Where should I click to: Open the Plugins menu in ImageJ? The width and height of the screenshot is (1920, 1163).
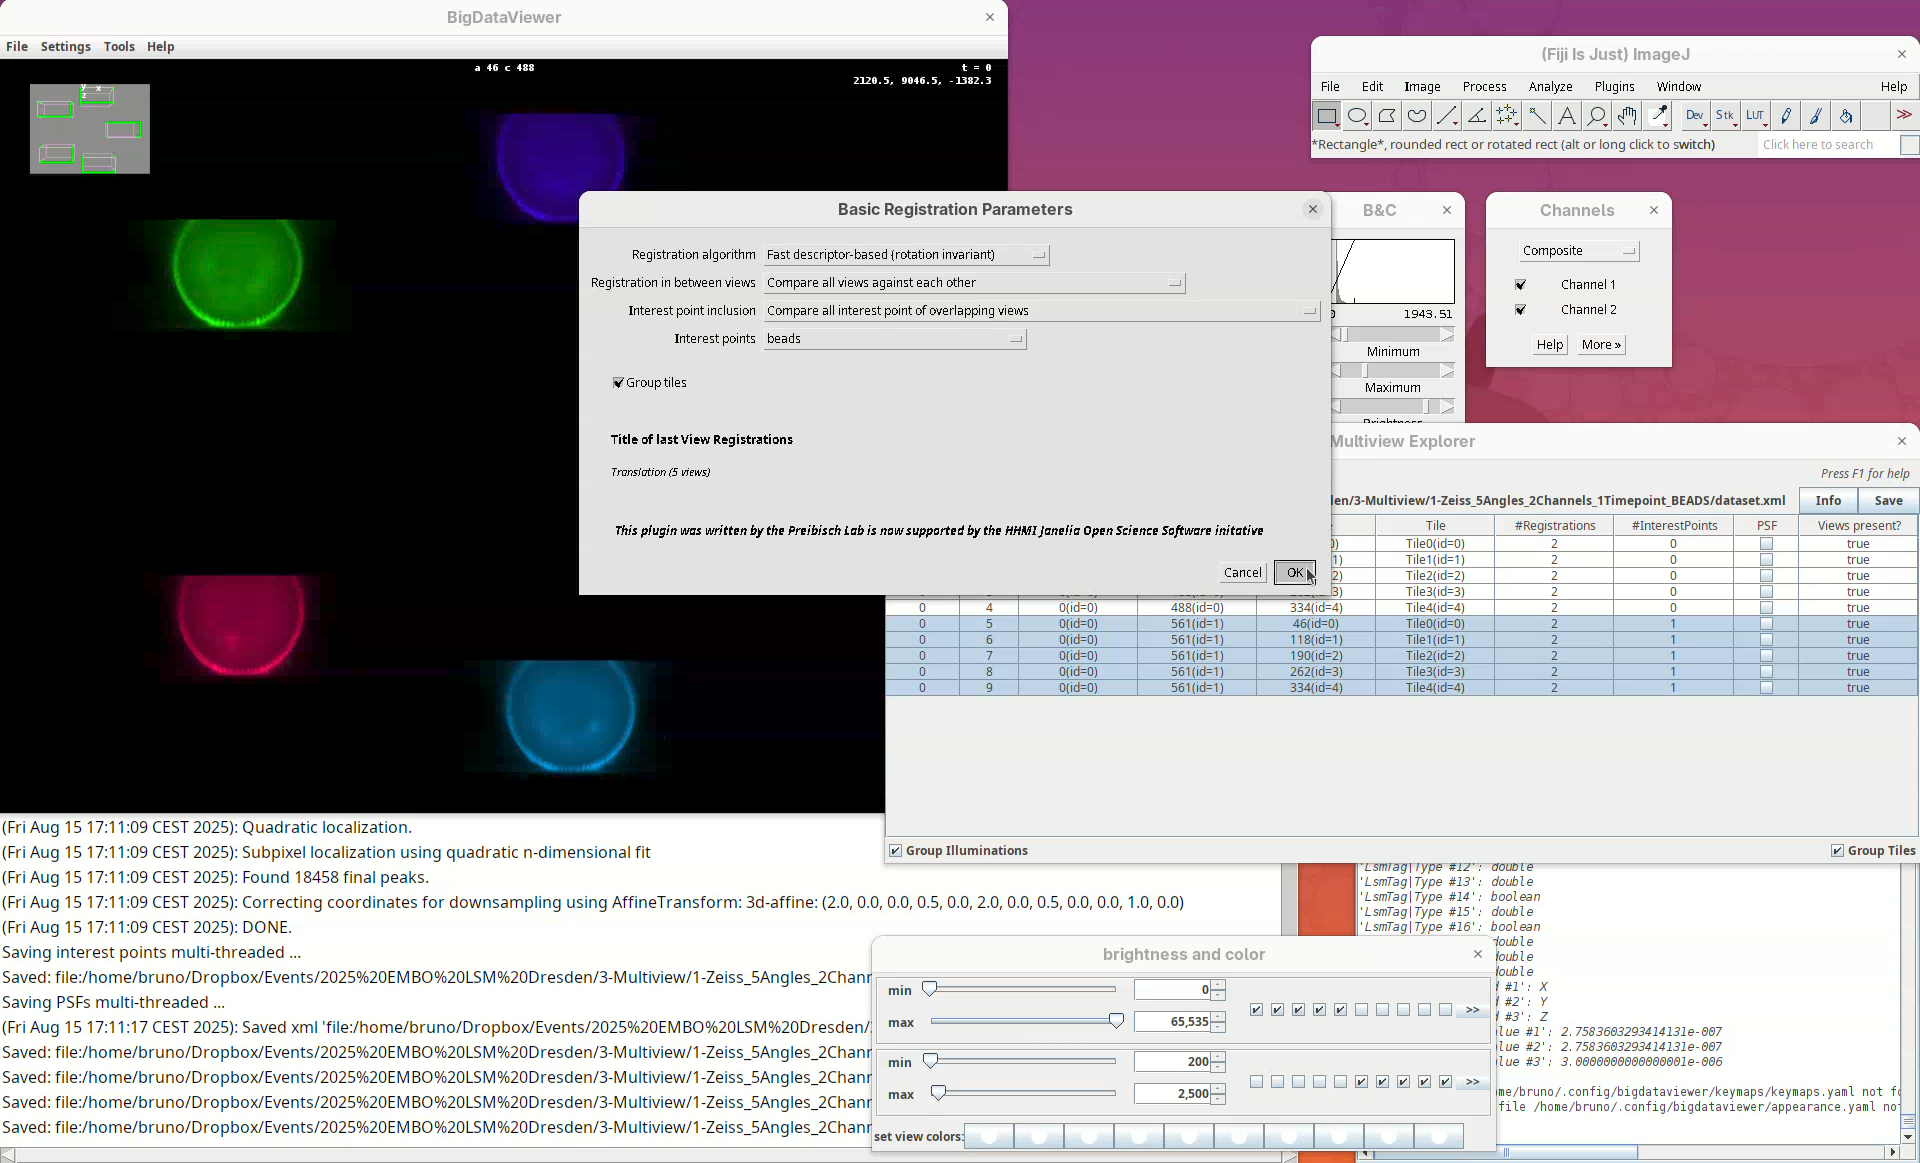pyautogui.click(x=1614, y=87)
